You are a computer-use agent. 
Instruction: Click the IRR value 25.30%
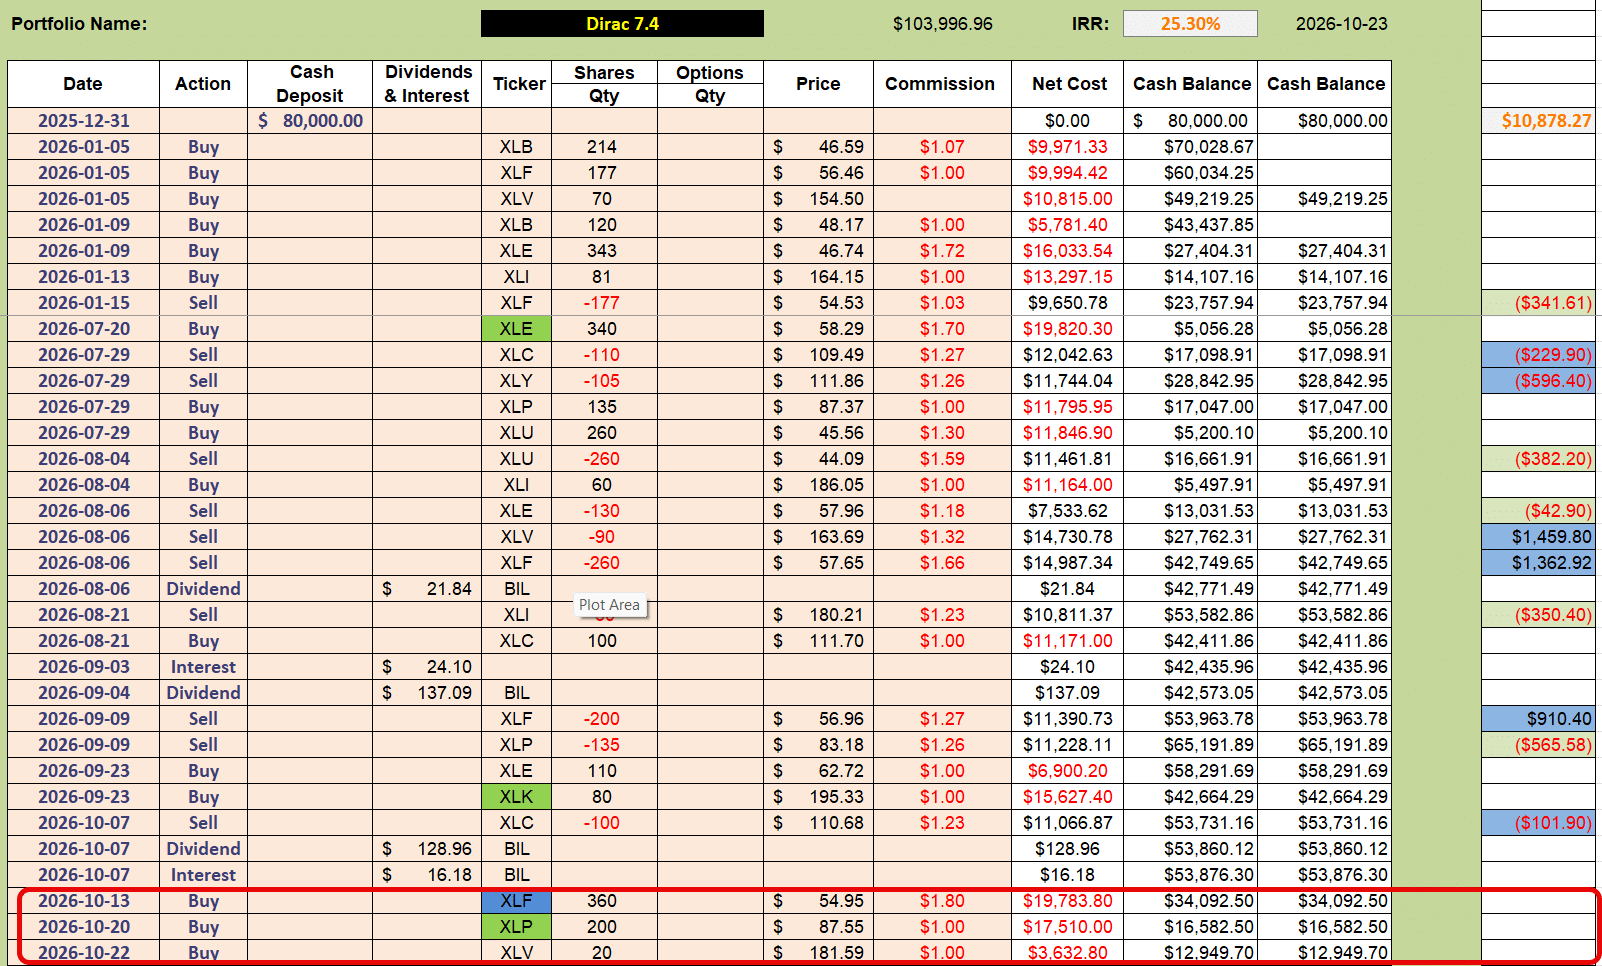[x=1190, y=24]
